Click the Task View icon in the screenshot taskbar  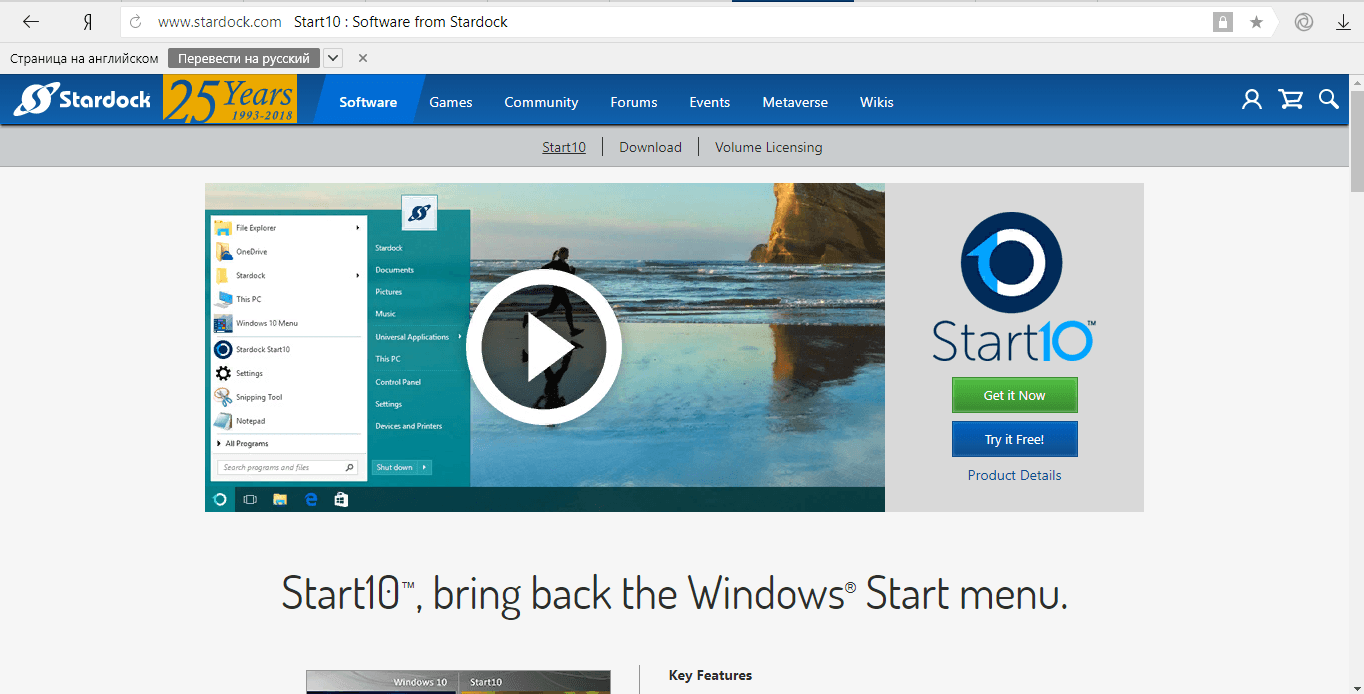[x=250, y=499]
